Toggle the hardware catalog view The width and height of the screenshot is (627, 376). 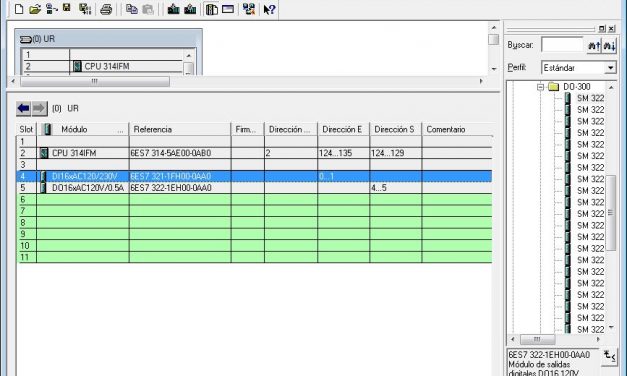(211, 9)
